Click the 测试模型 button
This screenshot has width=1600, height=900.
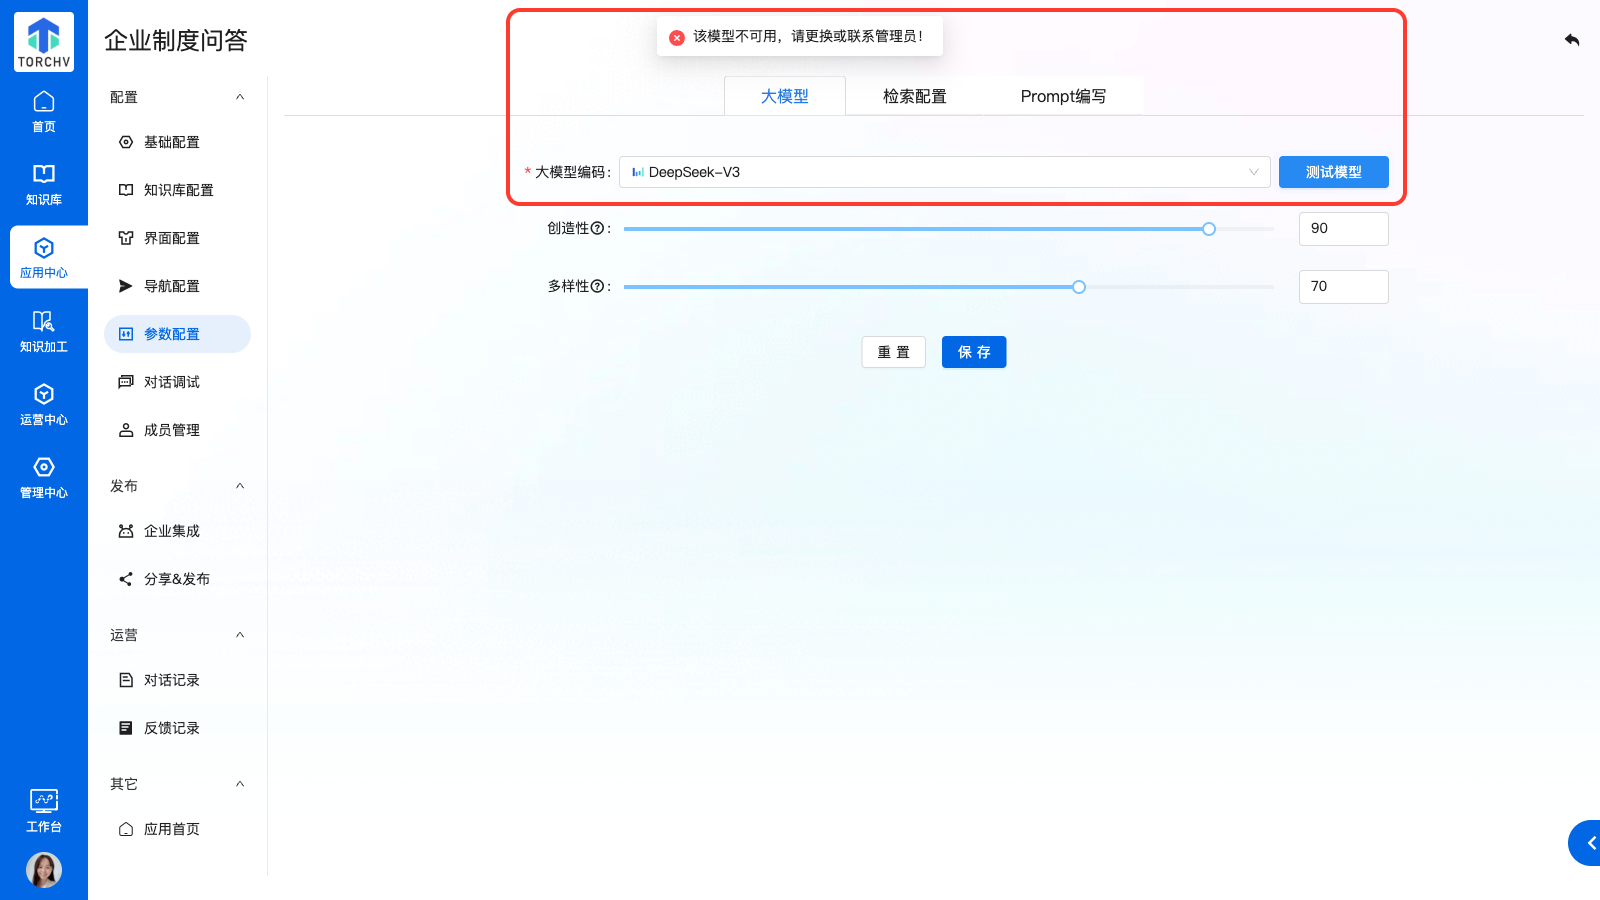tap(1333, 172)
